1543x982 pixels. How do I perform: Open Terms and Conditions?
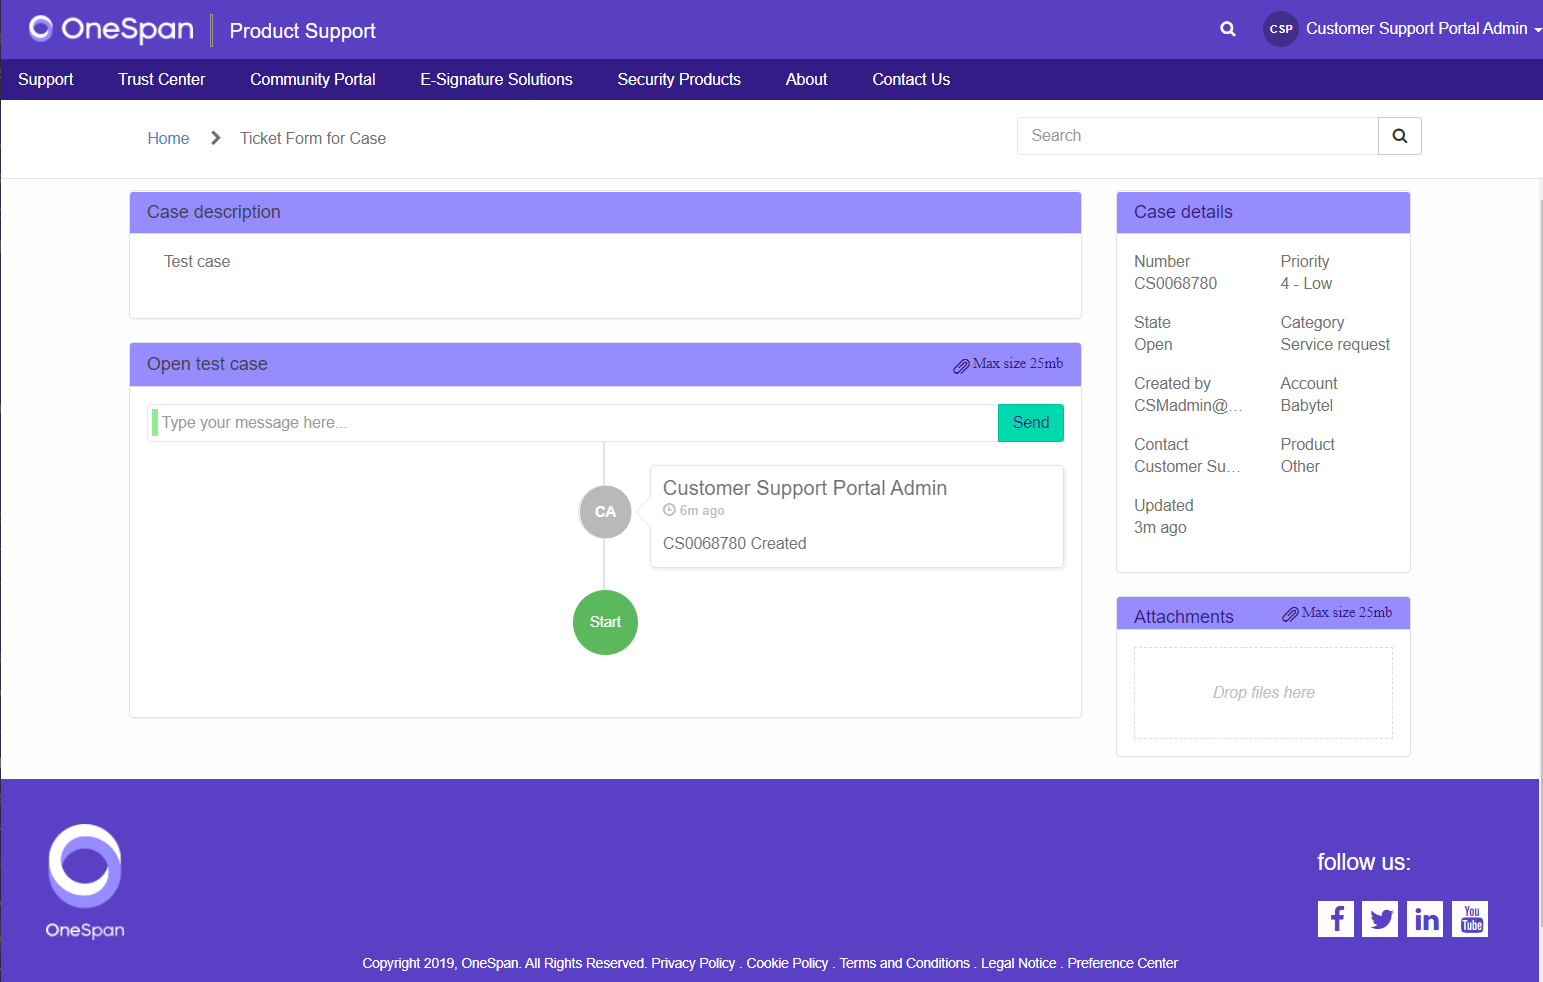[904, 963]
